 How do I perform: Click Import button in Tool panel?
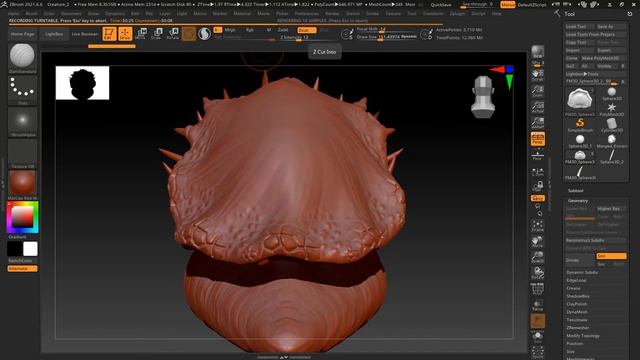point(580,50)
